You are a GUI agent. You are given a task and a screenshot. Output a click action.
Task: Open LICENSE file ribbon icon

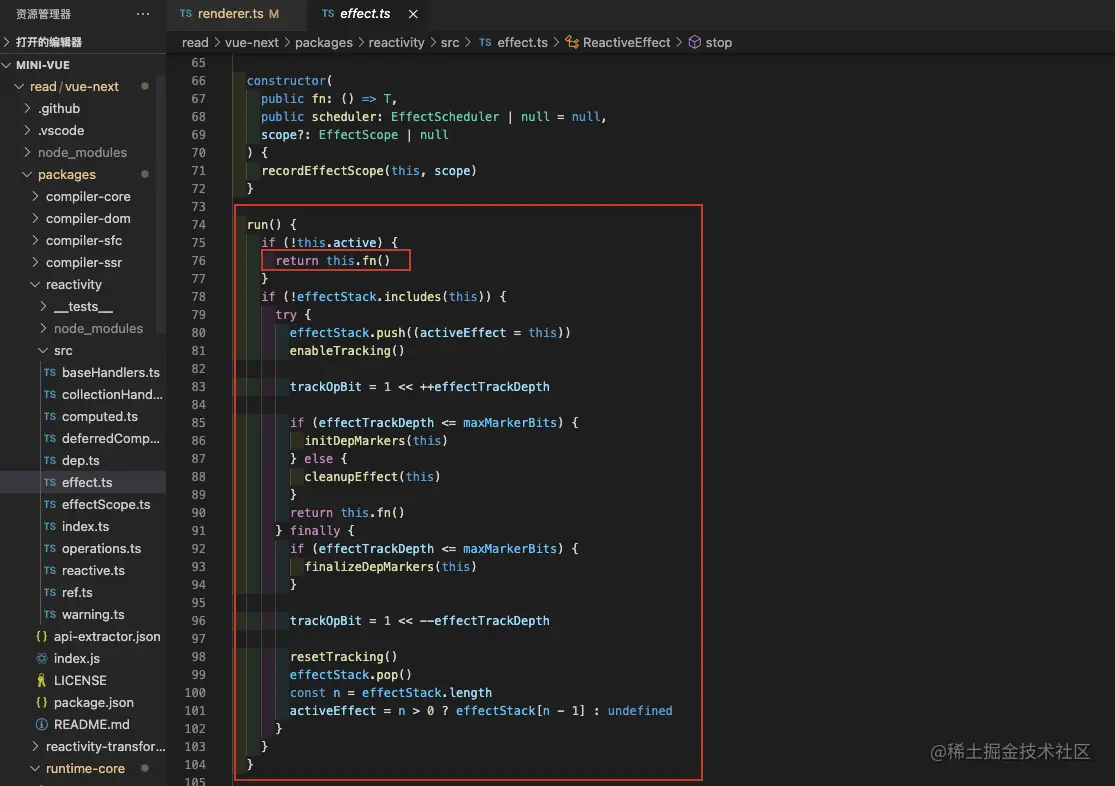tap(42, 681)
